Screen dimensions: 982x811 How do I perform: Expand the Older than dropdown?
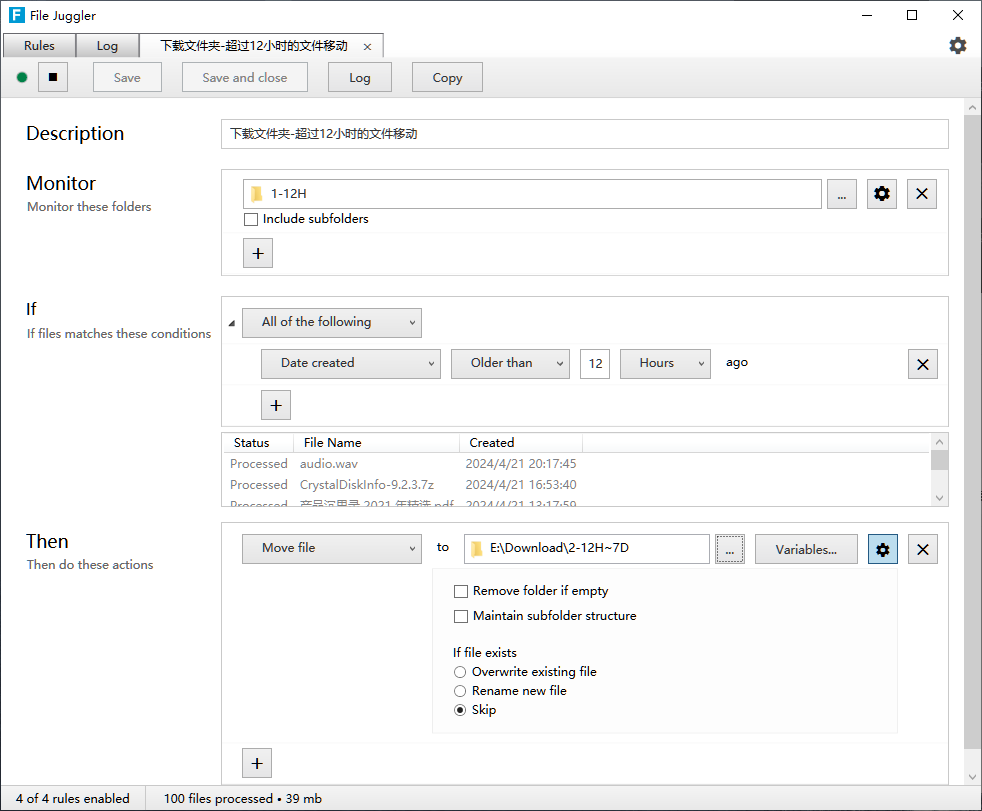pos(510,363)
